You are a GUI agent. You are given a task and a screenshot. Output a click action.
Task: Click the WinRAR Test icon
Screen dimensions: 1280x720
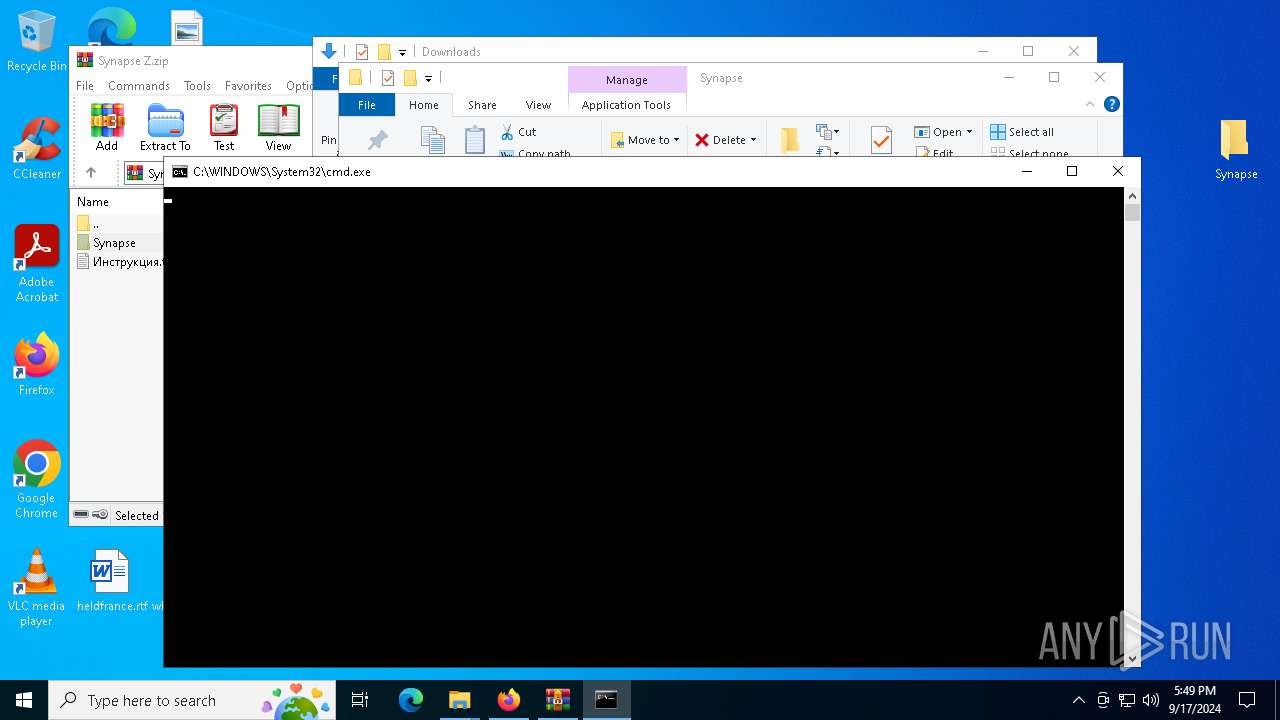(224, 127)
